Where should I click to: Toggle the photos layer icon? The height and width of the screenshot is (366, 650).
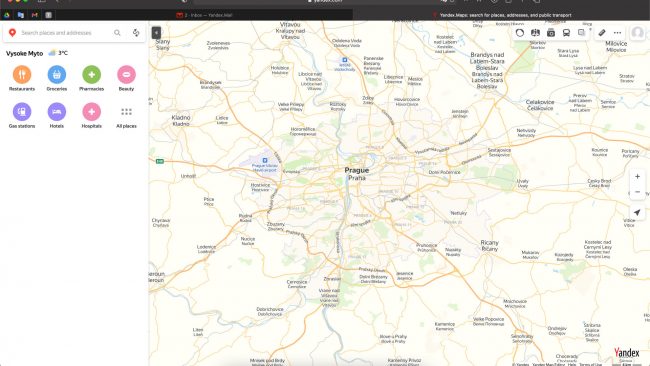551,33
